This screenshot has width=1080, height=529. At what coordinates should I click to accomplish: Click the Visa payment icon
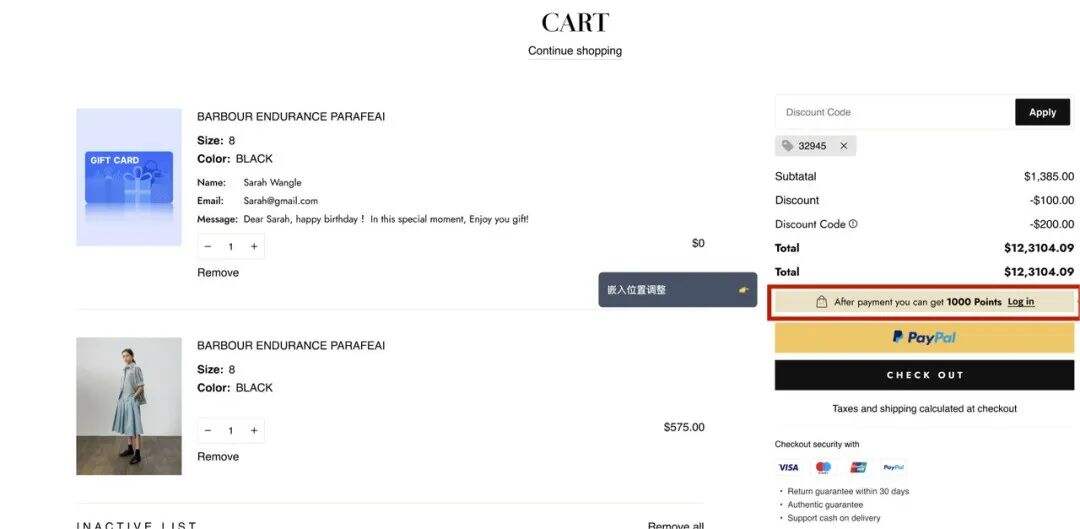click(789, 467)
